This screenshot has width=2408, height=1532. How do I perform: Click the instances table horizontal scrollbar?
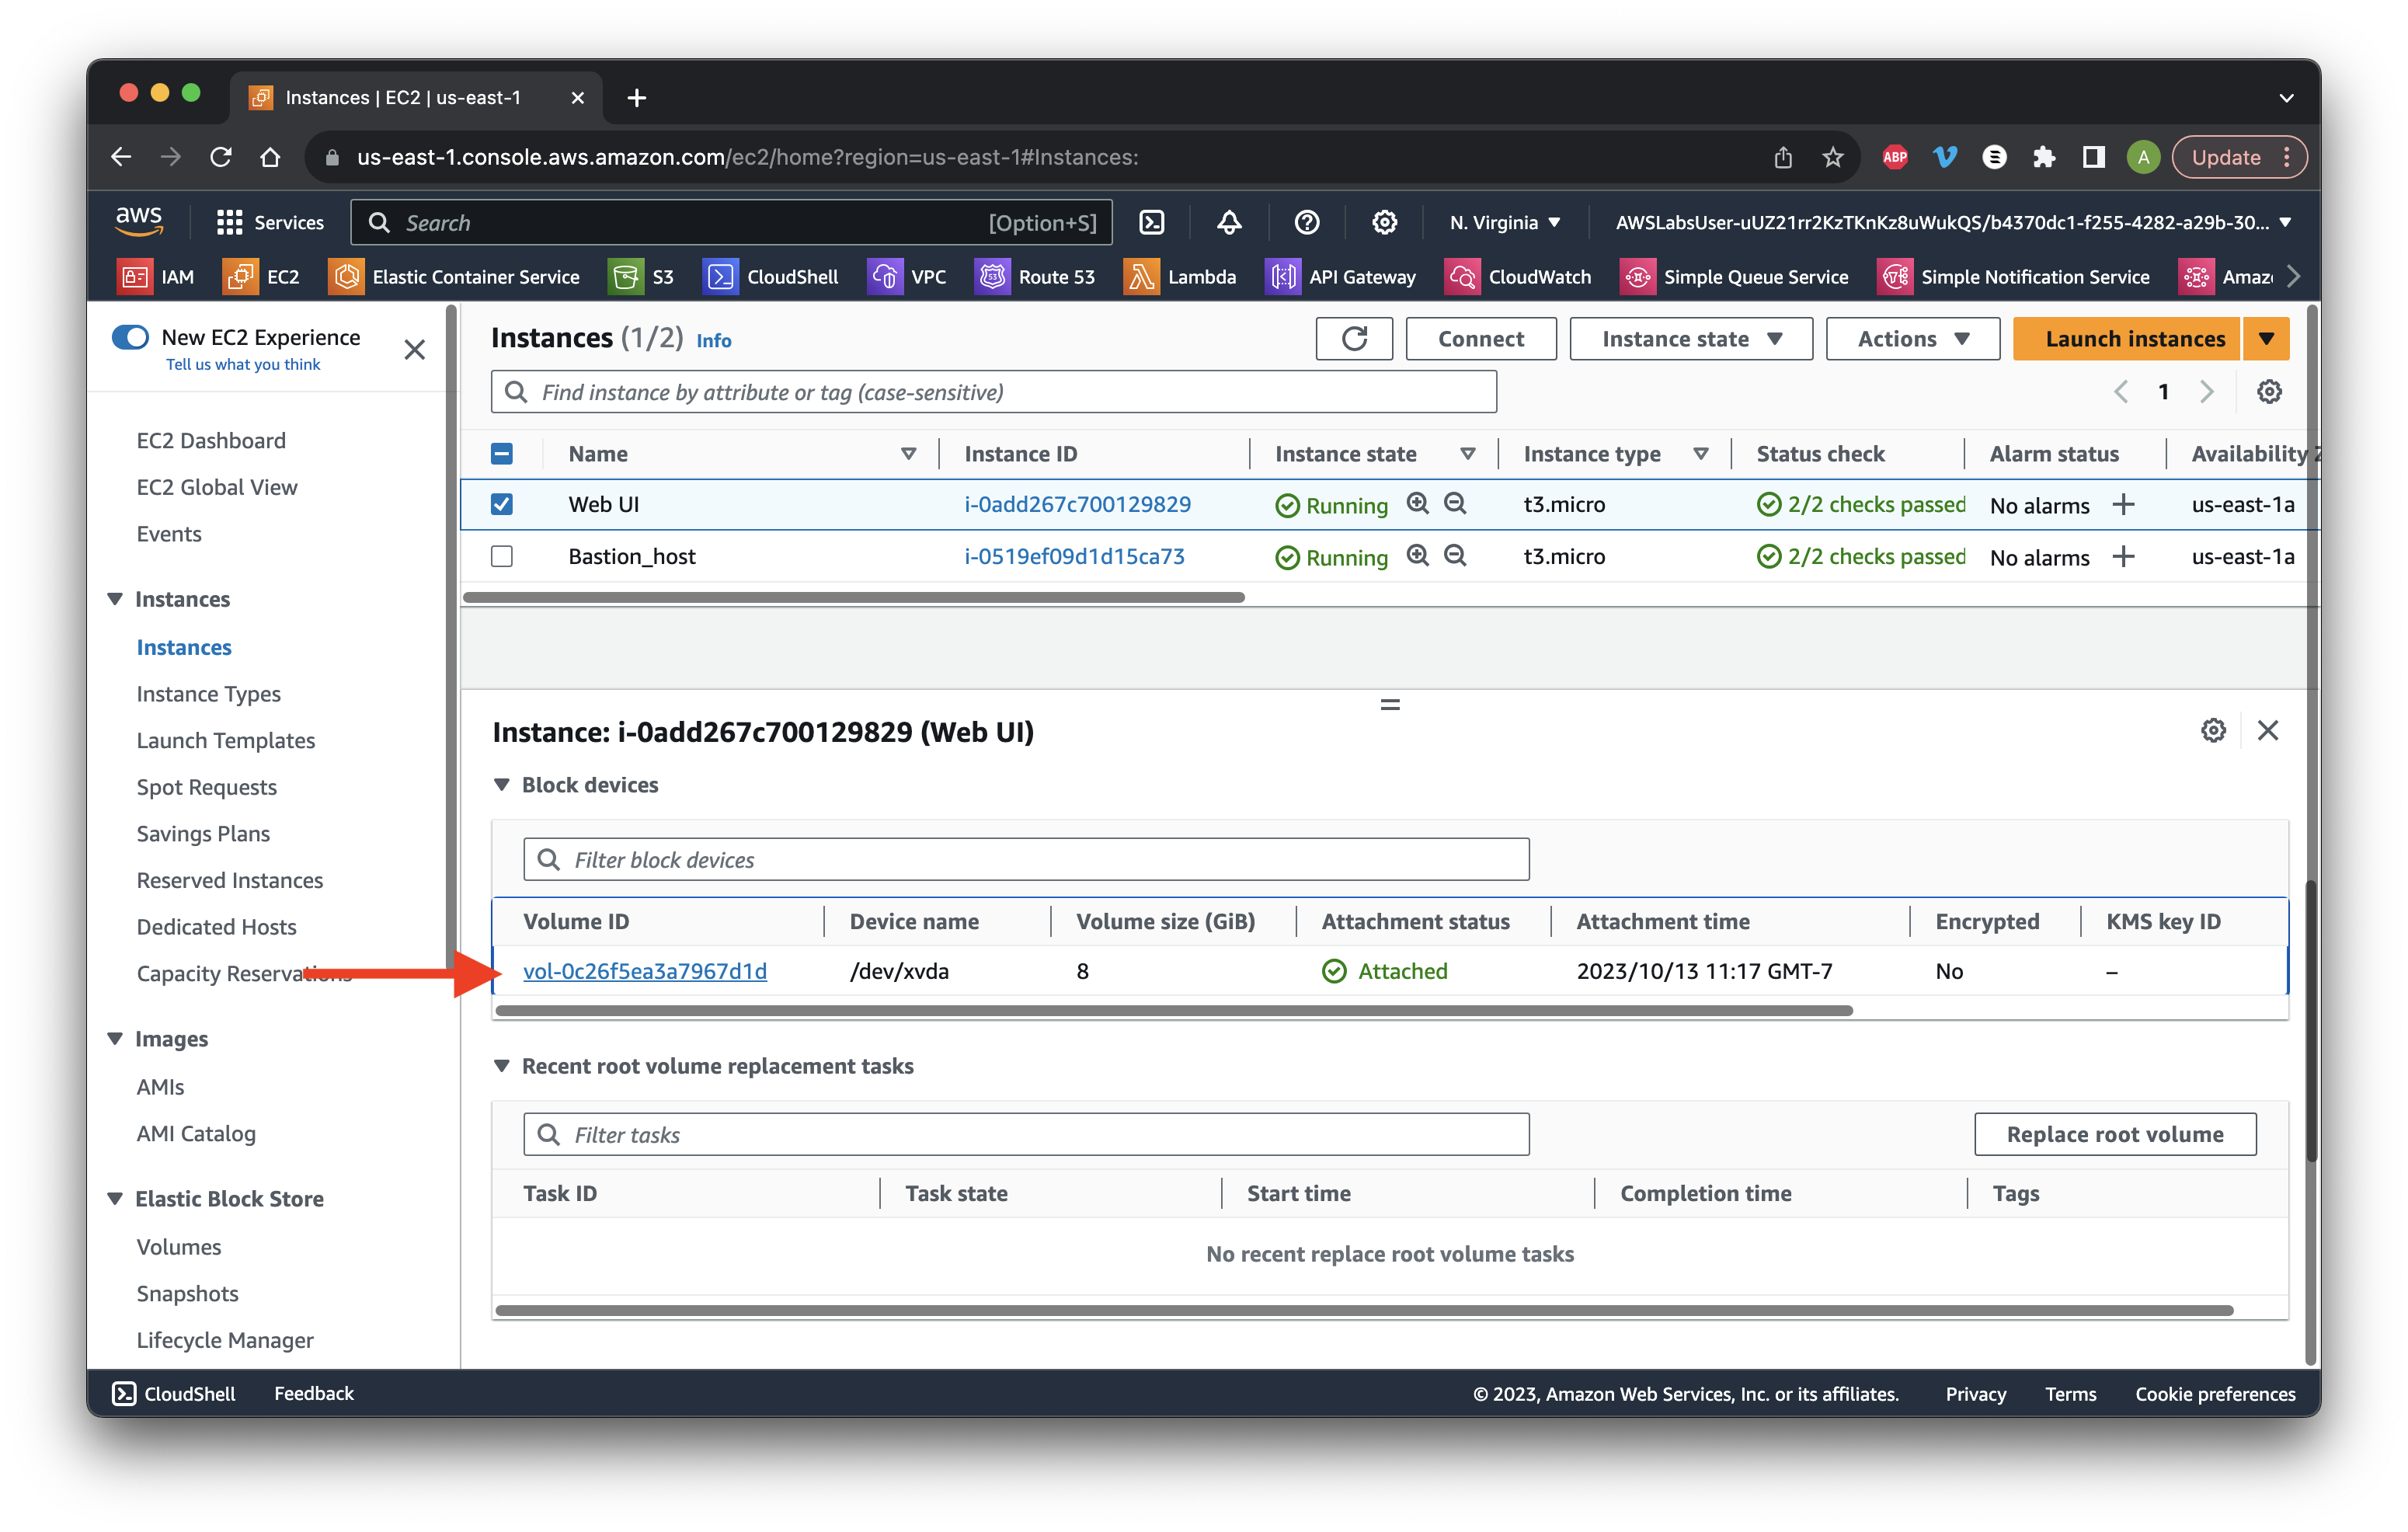[854, 598]
